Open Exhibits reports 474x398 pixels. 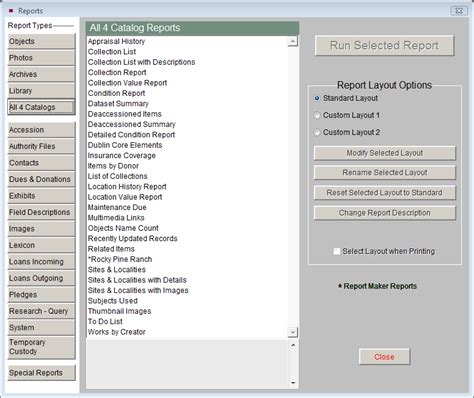(41, 196)
